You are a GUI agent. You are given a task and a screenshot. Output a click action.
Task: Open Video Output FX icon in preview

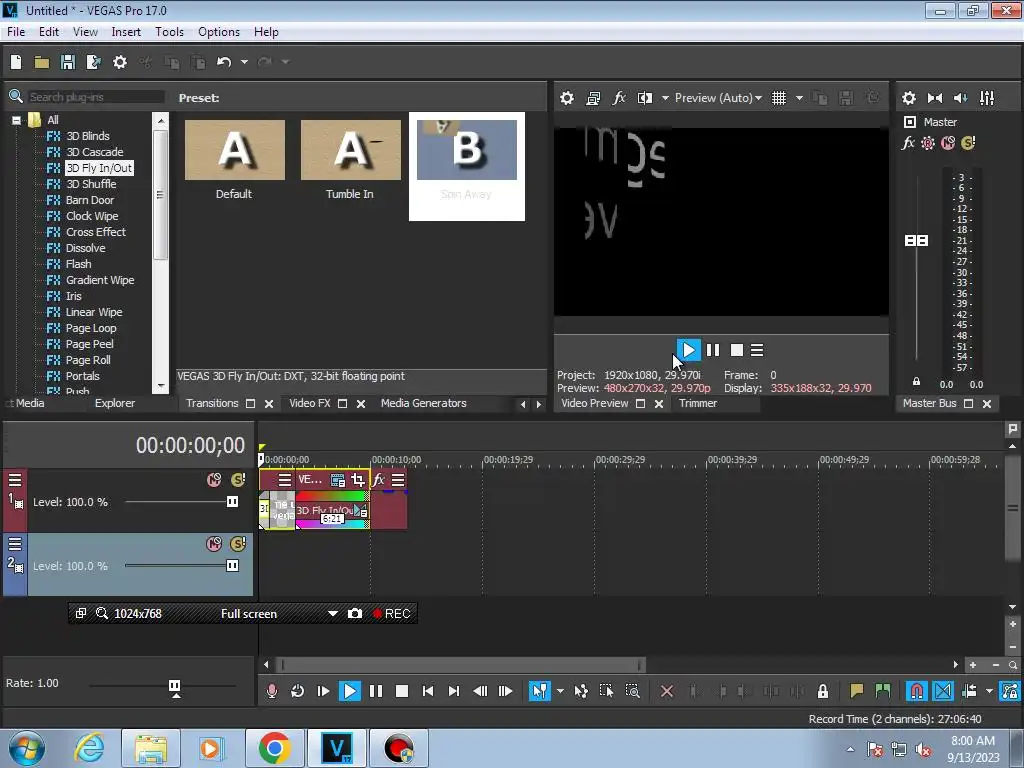tap(618, 98)
